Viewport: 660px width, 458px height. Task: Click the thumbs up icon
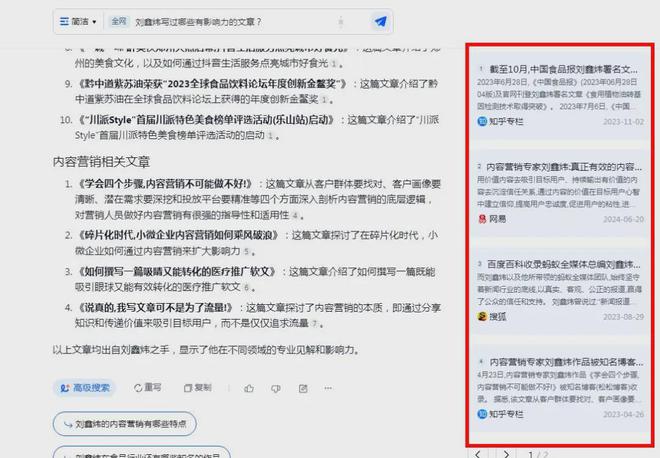click(249, 388)
